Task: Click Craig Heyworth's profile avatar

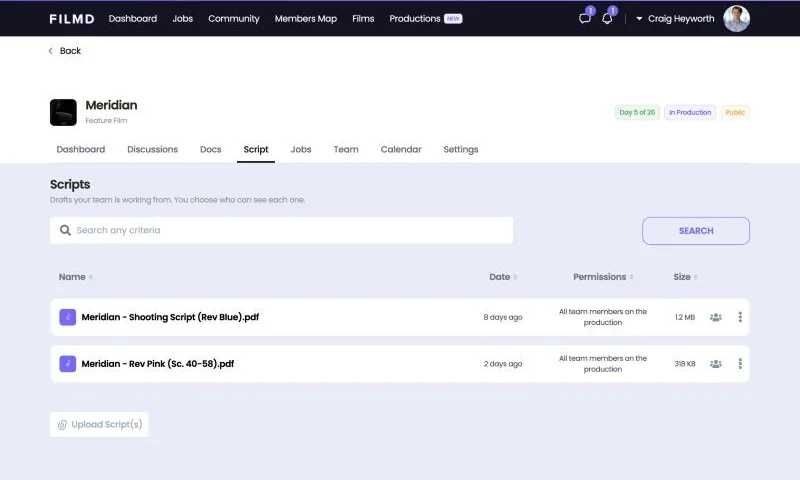Action: click(736, 19)
